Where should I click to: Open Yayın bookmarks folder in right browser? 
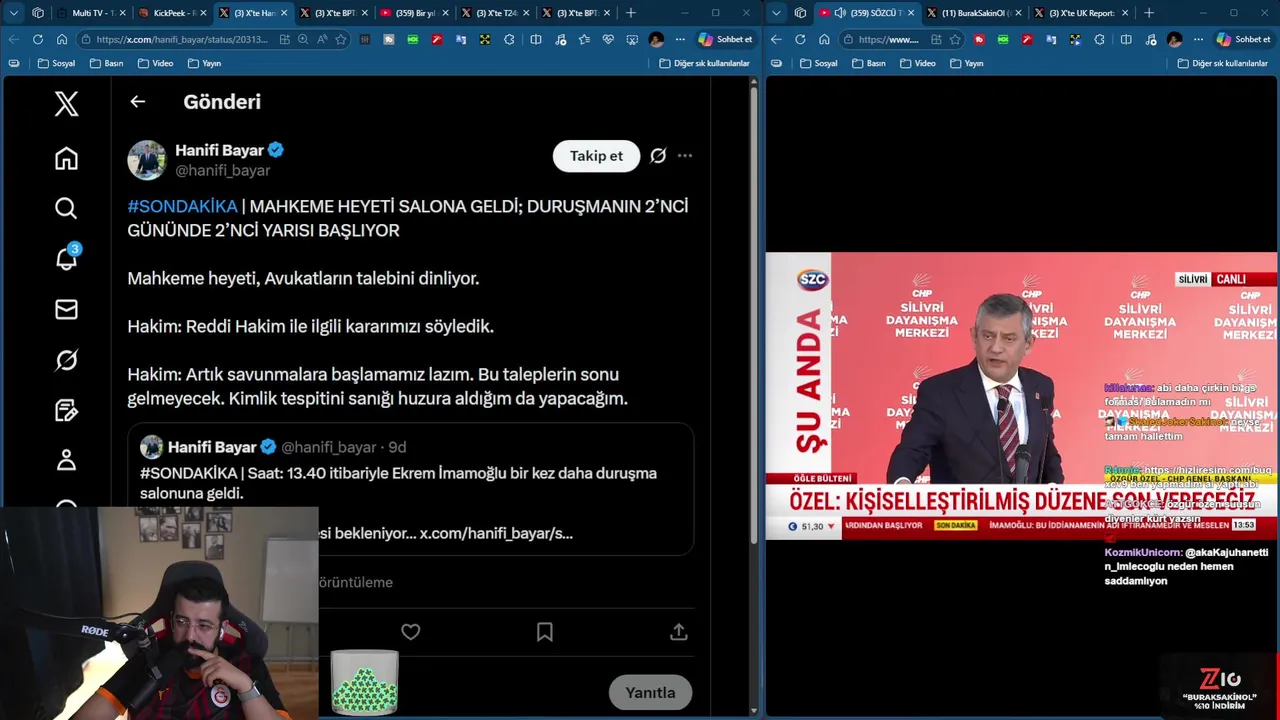tap(966, 63)
